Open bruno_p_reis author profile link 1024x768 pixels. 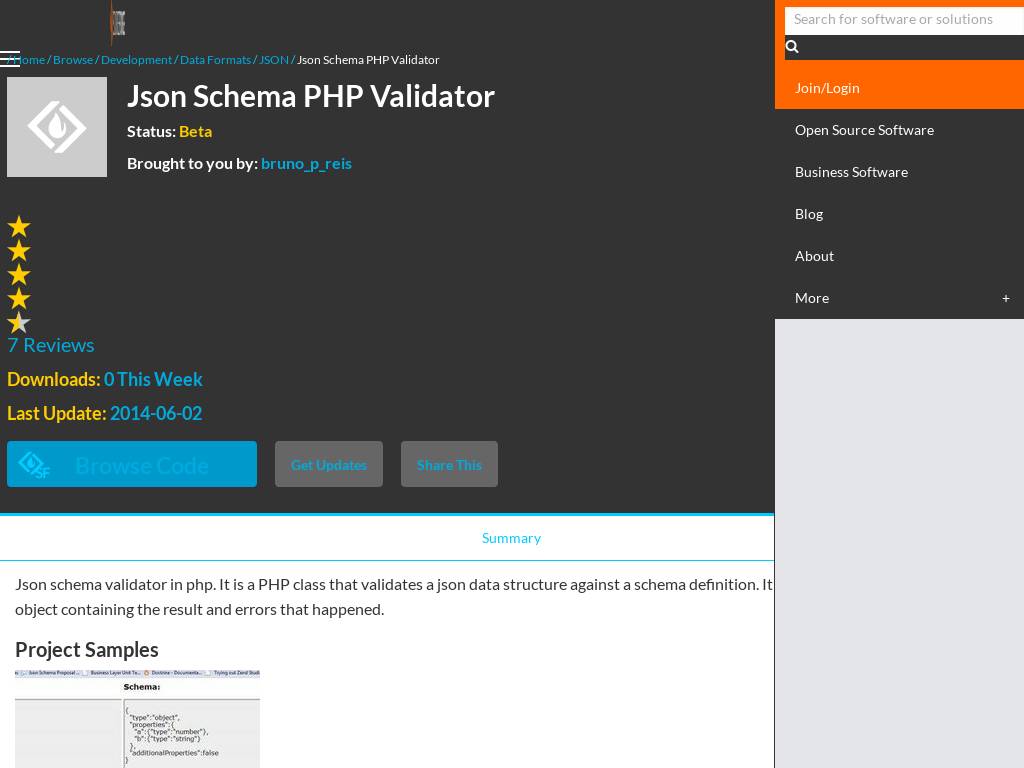coord(306,163)
